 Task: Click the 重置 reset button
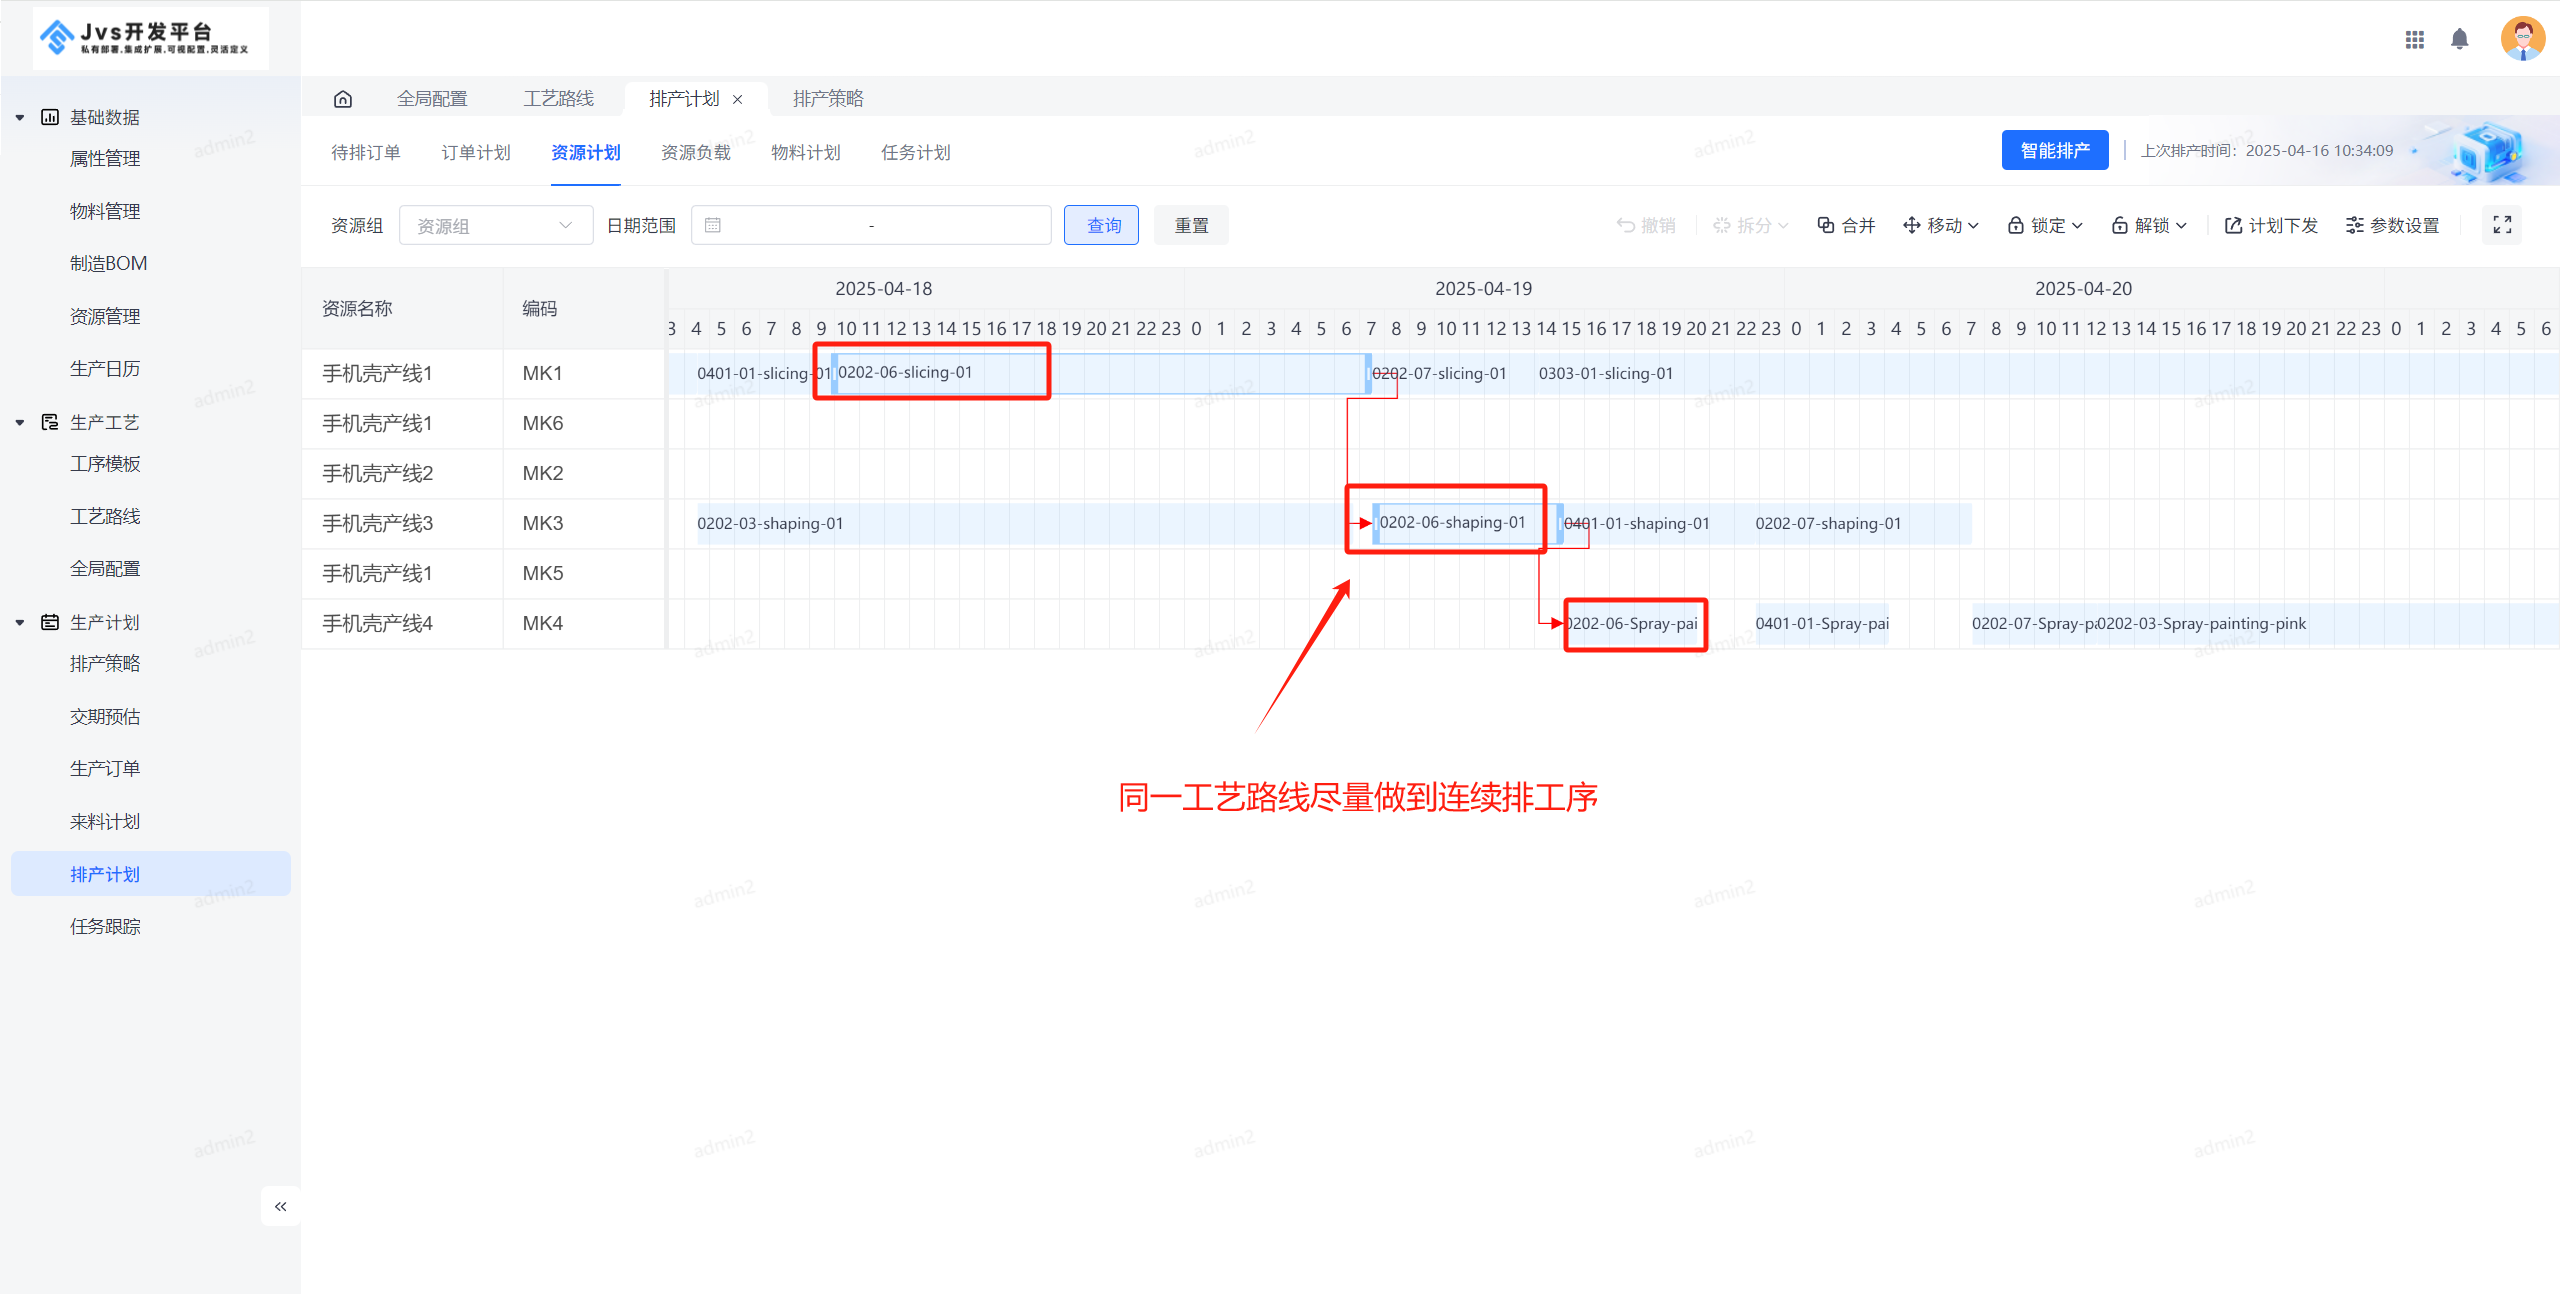pos(1191,224)
